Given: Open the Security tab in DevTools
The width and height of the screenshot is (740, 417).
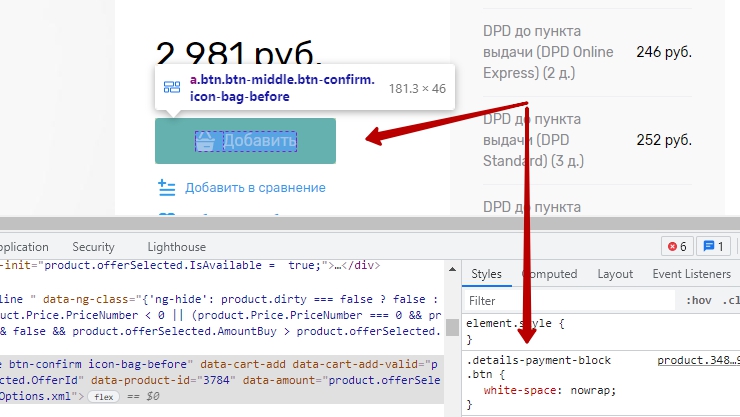Looking at the screenshot, I should [x=93, y=247].
